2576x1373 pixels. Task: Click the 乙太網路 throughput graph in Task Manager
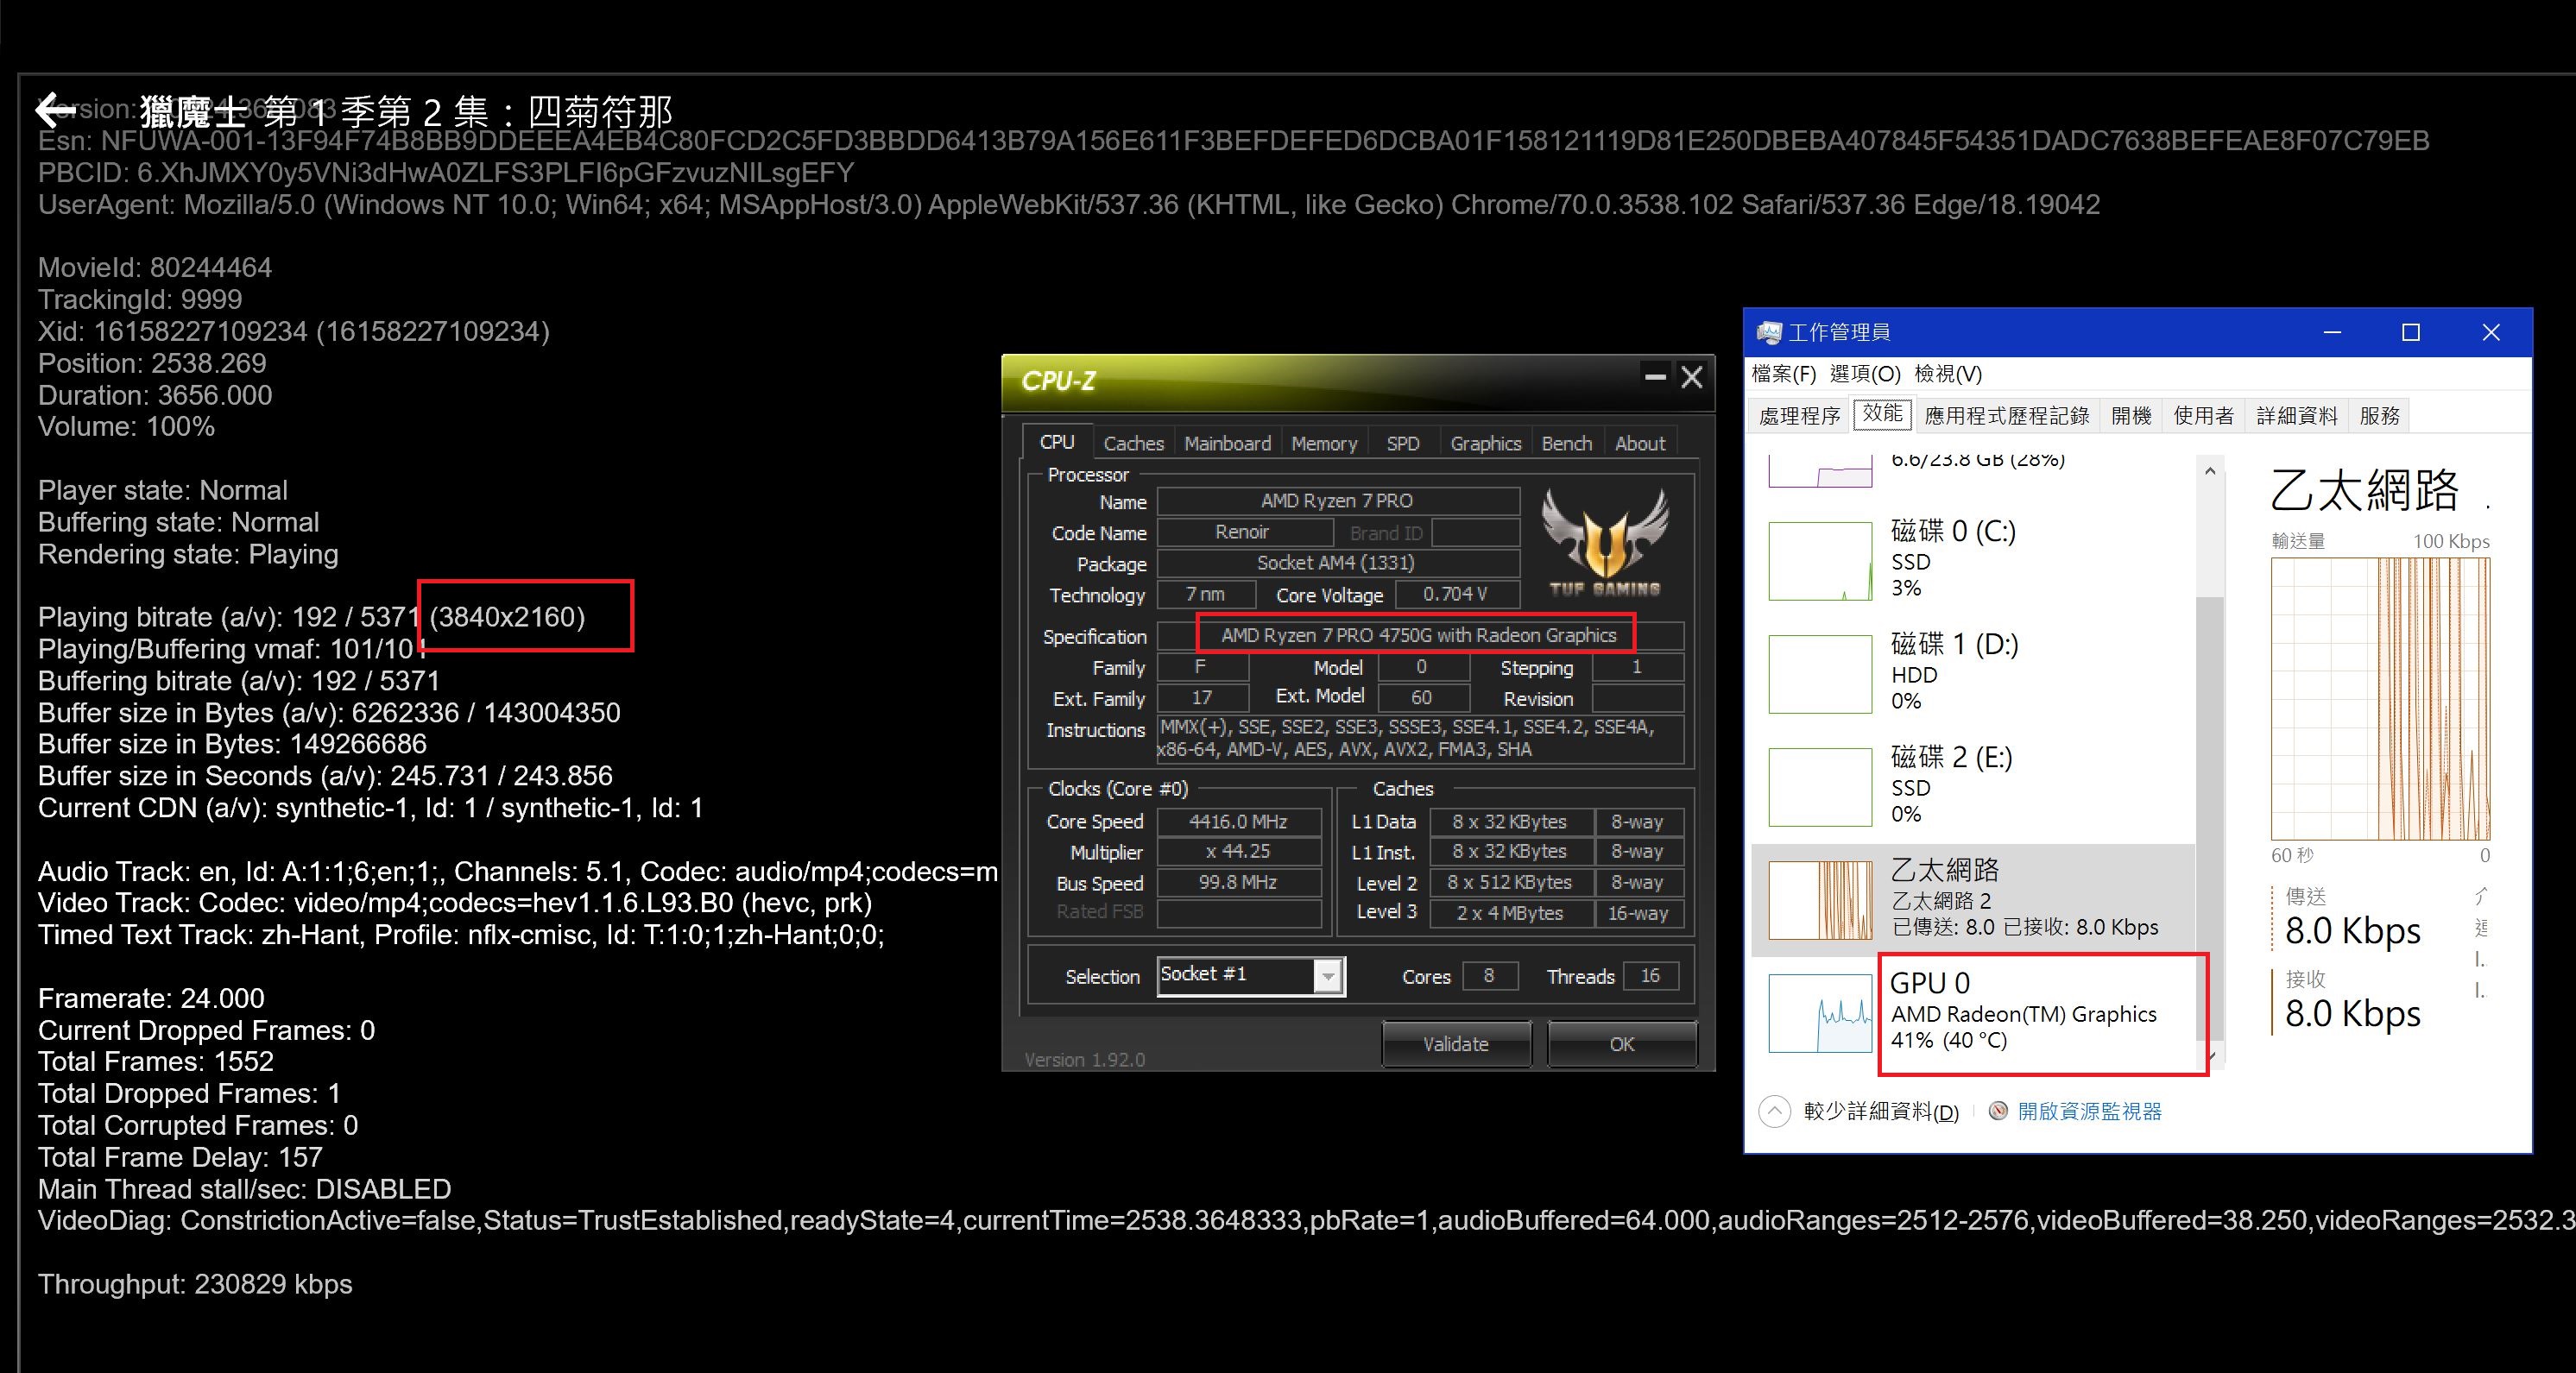click(x=2380, y=699)
